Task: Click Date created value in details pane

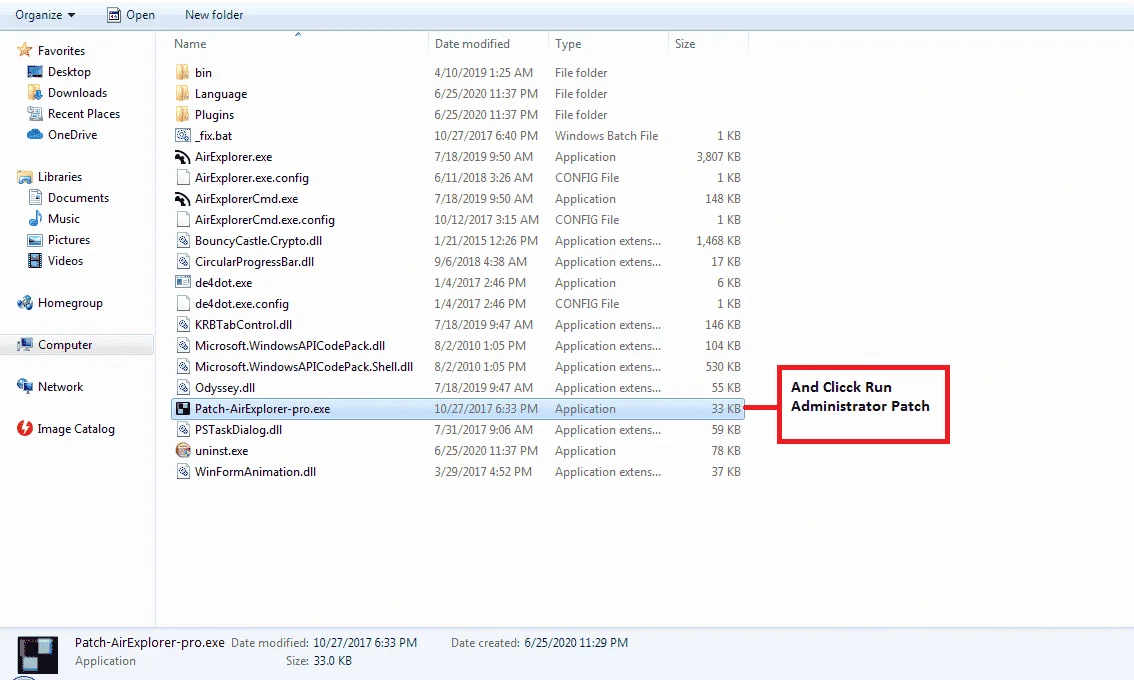Action: [576, 642]
